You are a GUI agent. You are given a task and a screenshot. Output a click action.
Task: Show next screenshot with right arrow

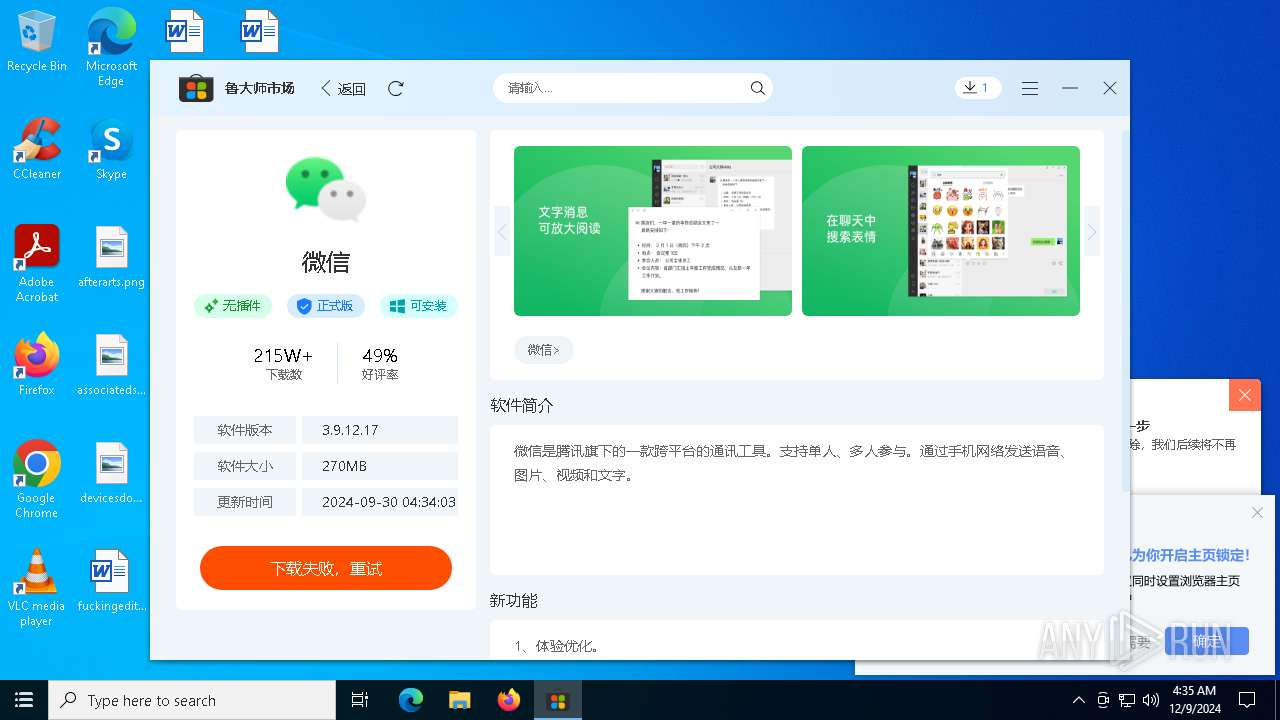1092,232
